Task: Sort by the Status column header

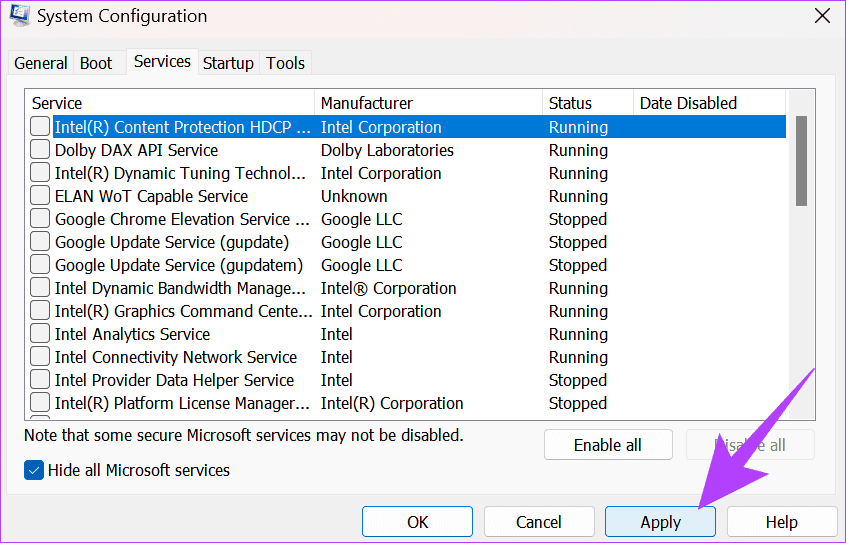Action: 588,103
